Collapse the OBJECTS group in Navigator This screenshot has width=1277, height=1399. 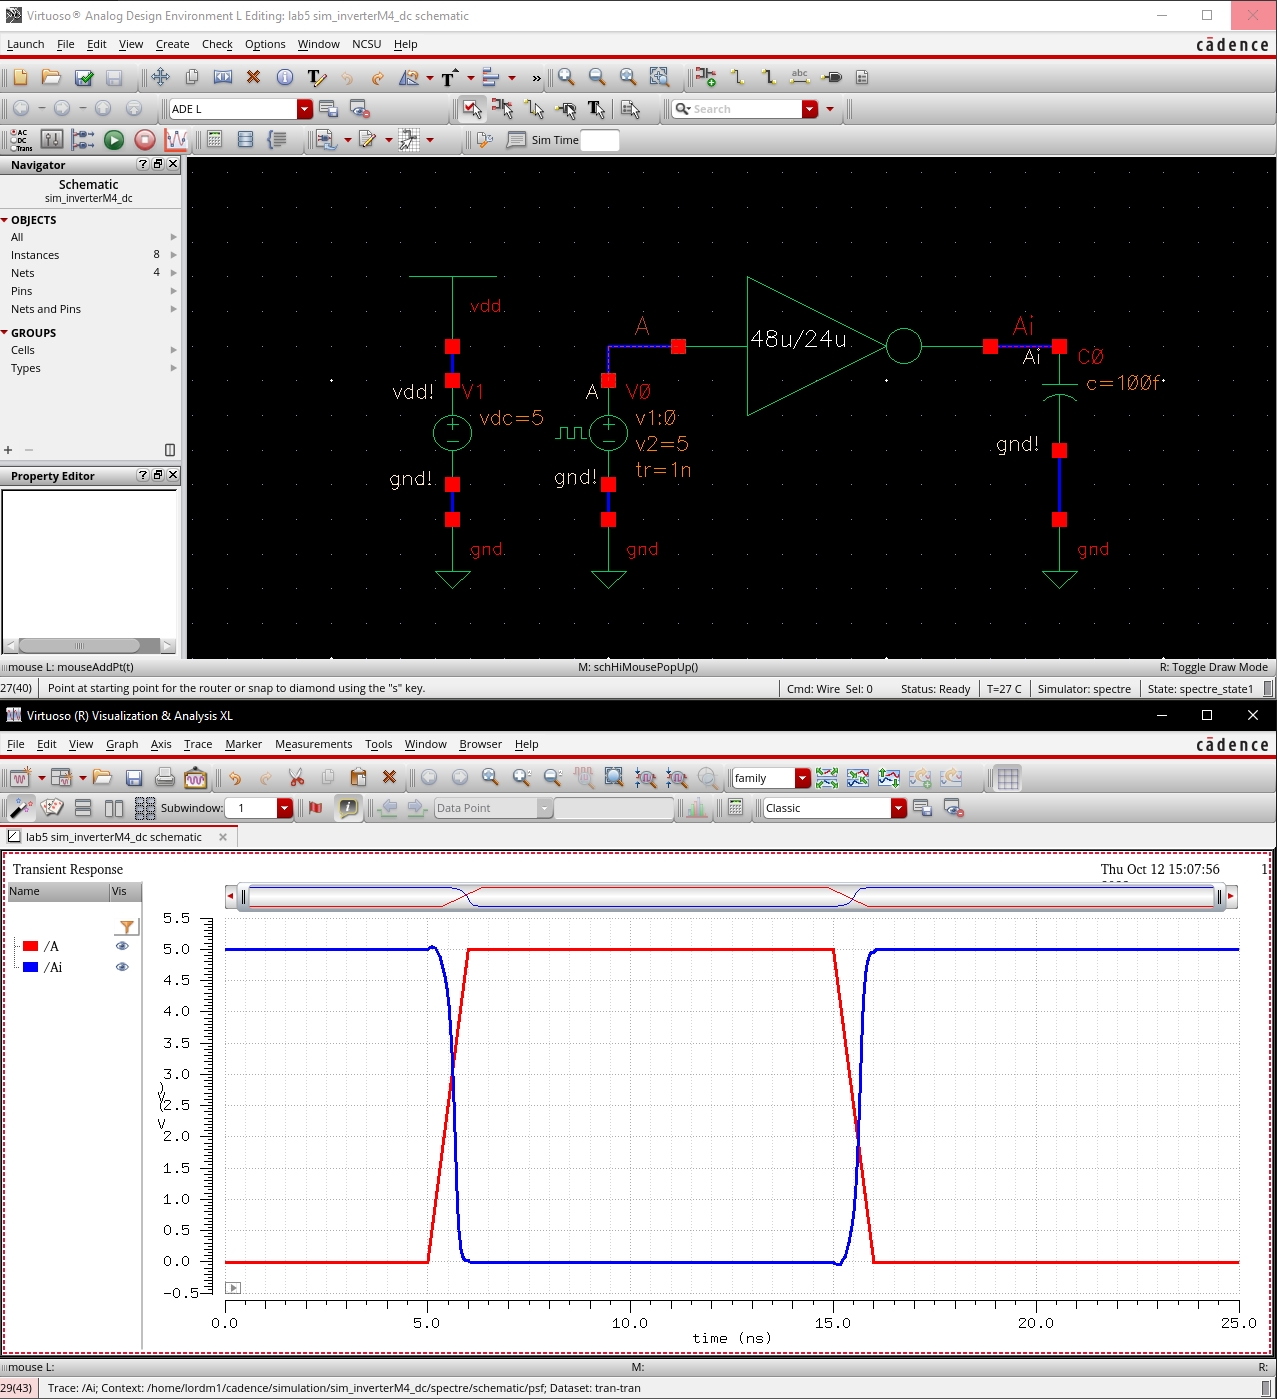point(5,220)
